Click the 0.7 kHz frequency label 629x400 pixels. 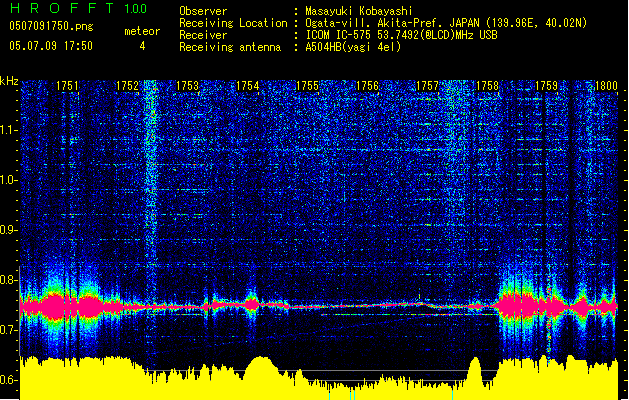[x=9, y=330]
